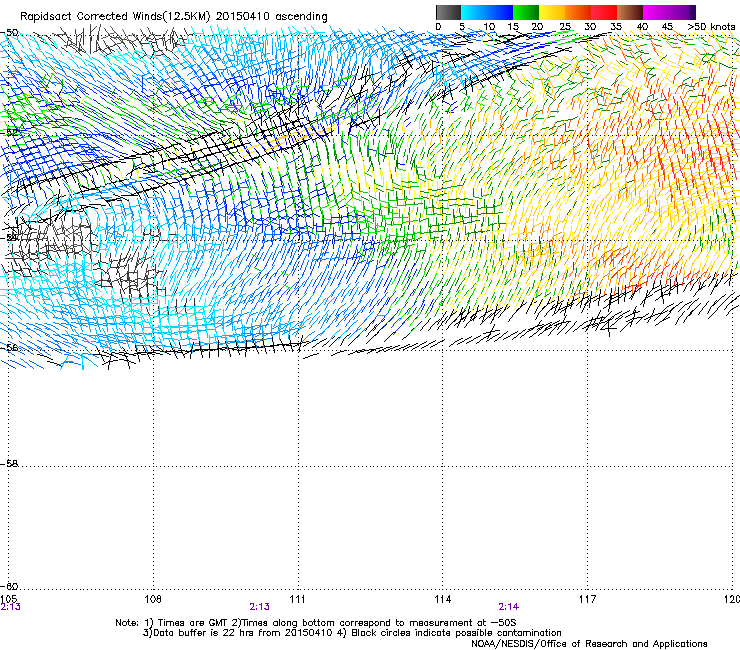The width and height of the screenshot is (740, 650).
Task: Click the legend label '25' knots
Action: pyautogui.click(x=565, y=27)
